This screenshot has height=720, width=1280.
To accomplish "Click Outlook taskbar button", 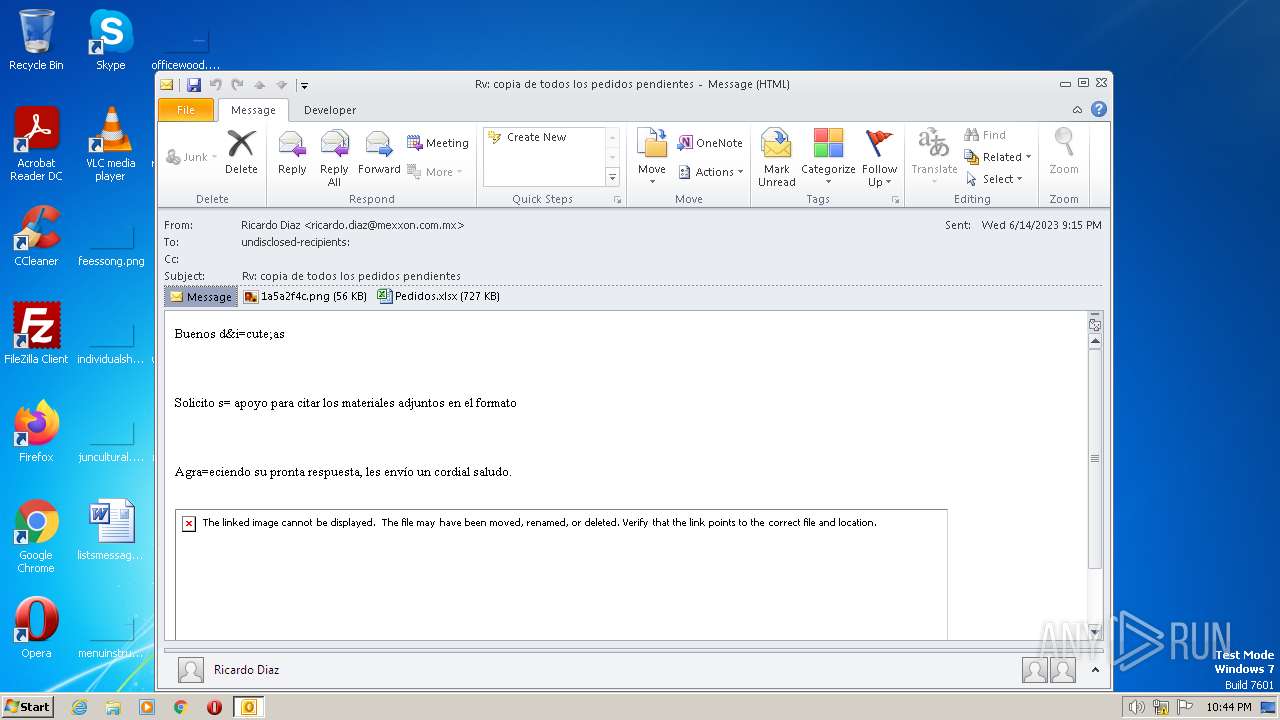I will point(248,707).
